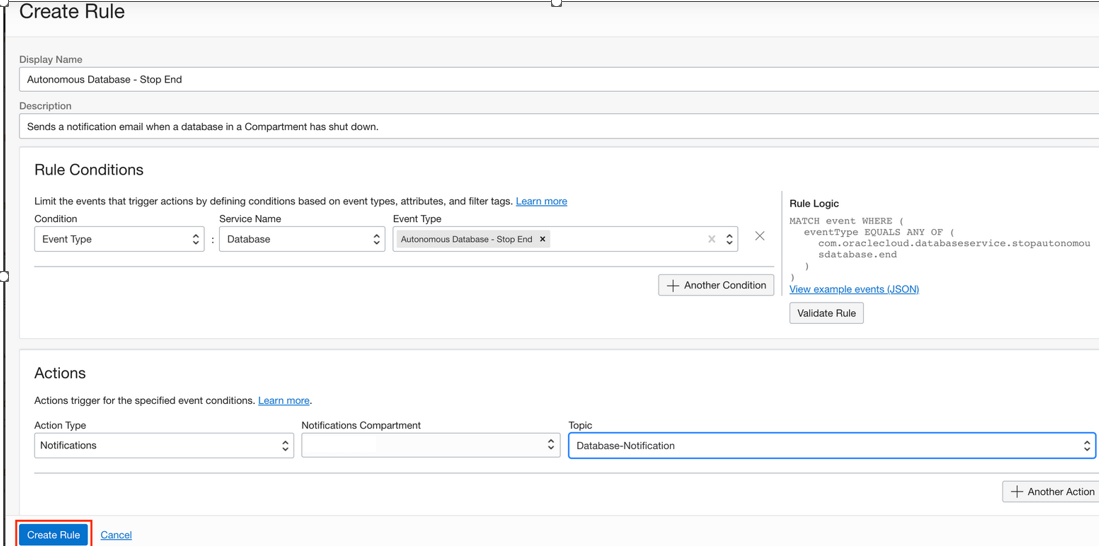
Task: Open the Service Name Database dropdown
Action: tap(302, 240)
